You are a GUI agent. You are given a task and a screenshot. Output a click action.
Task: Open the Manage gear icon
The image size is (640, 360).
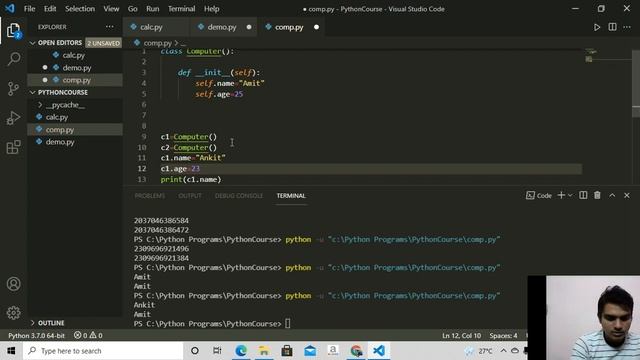pyautogui.click(x=13, y=313)
